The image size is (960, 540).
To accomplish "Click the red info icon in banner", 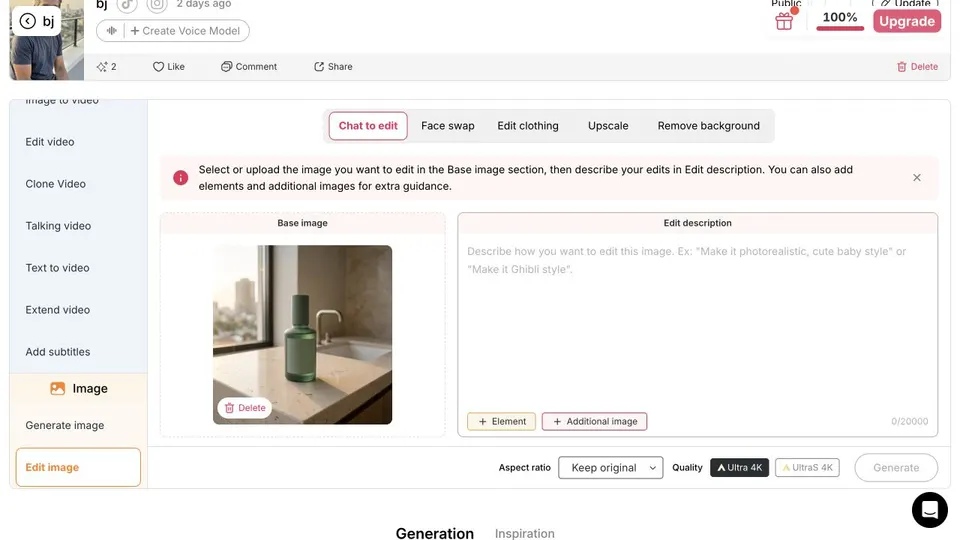I will tap(181, 178).
